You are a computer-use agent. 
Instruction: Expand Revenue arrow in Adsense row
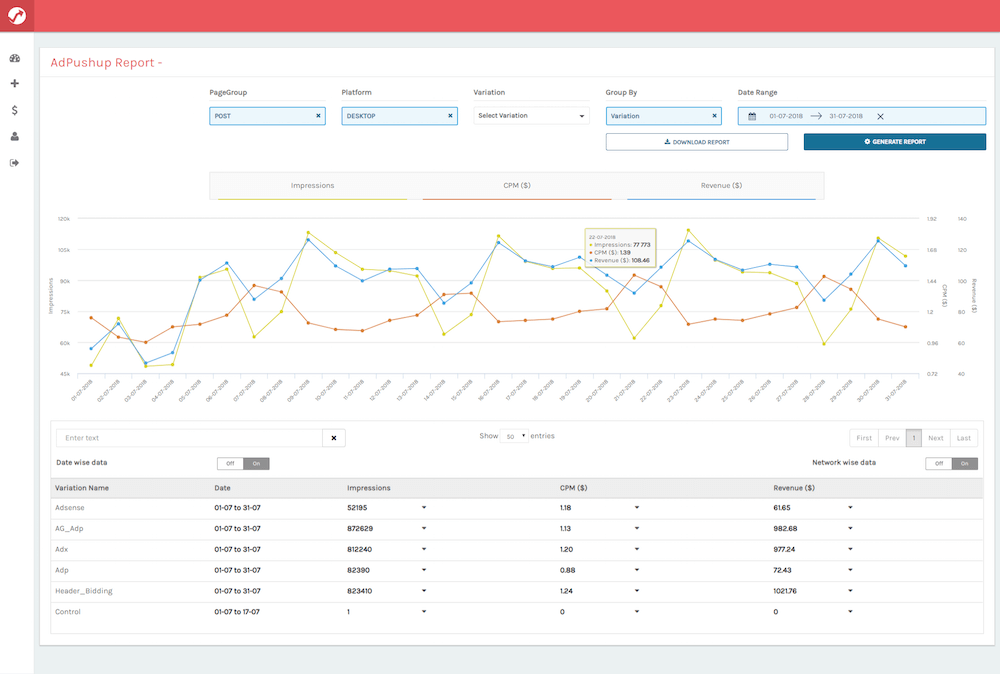pyautogui.click(x=850, y=508)
